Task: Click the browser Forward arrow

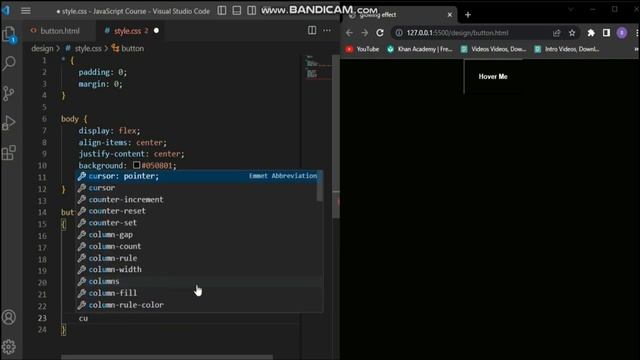Action: pos(364,33)
